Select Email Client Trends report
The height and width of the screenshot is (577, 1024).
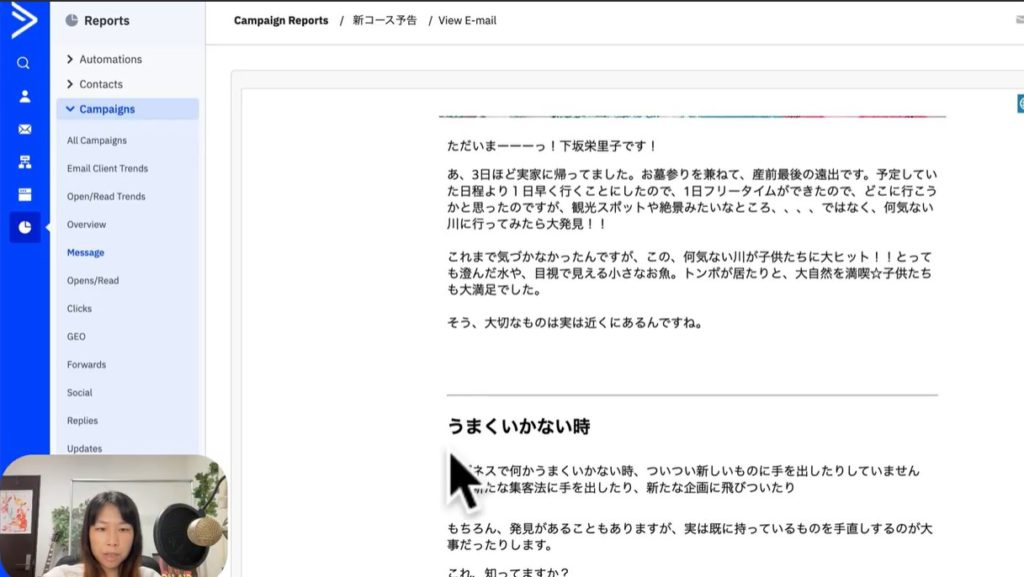tap(107, 169)
